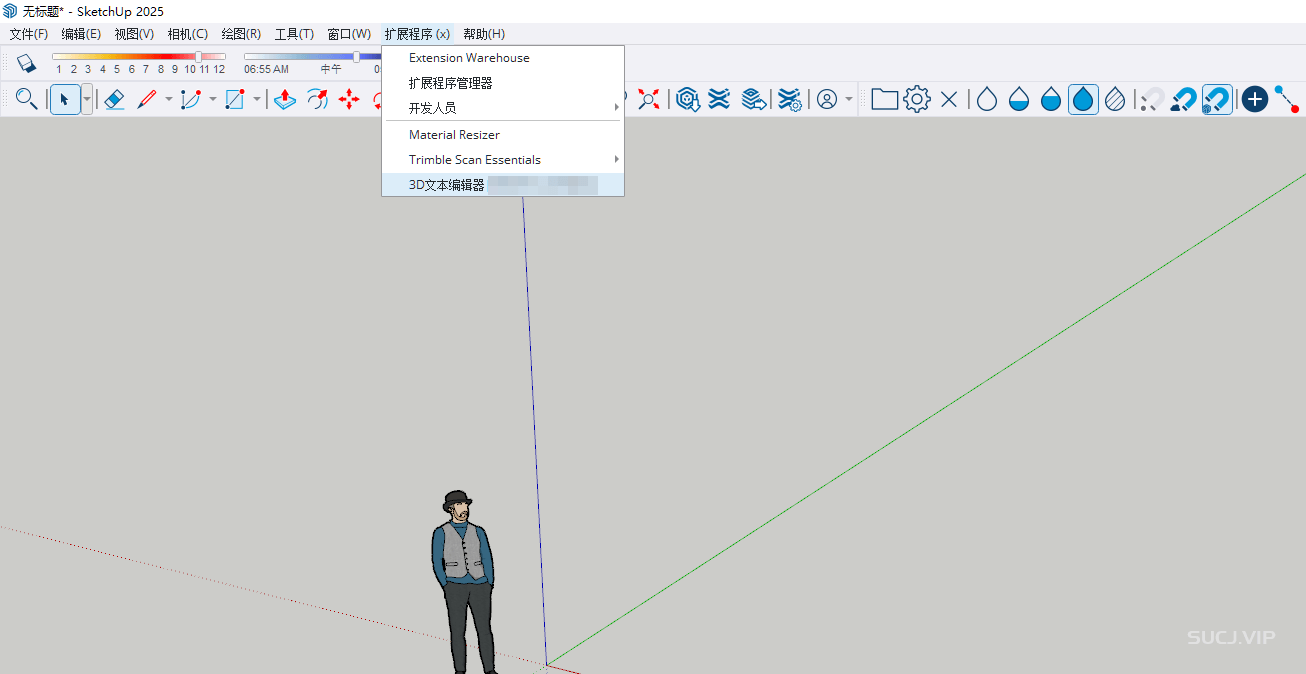Adjust the month shadow slider handle
The image size is (1306, 674).
[198, 57]
